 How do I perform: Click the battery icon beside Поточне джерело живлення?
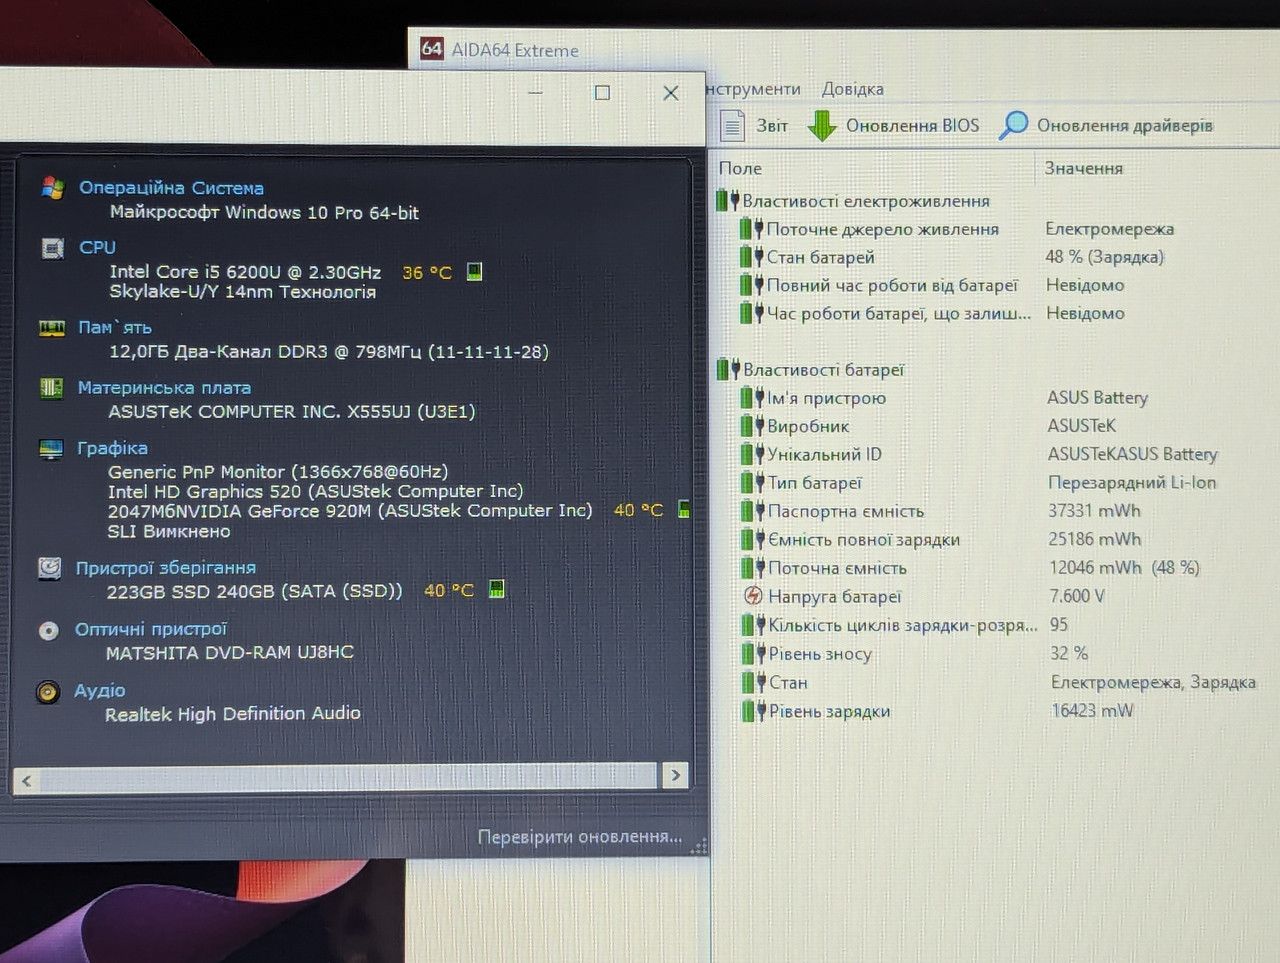(x=752, y=229)
